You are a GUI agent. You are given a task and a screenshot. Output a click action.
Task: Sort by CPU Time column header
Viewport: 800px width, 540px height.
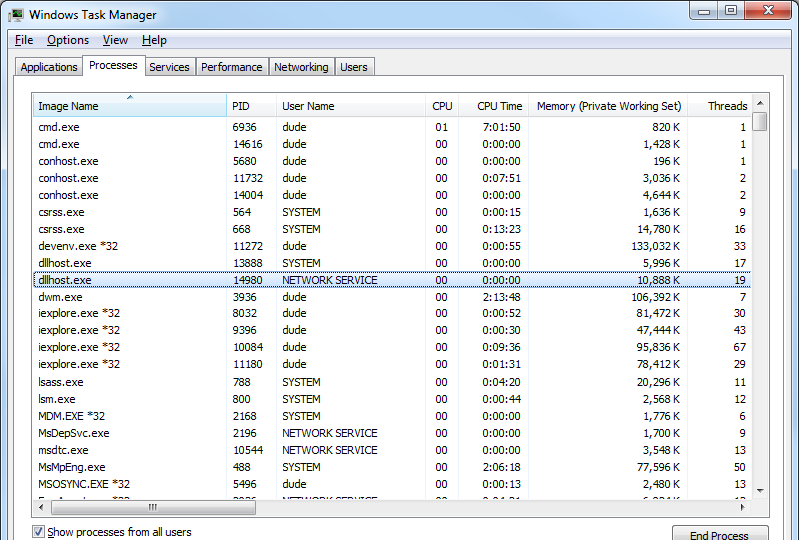pos(493,106)
